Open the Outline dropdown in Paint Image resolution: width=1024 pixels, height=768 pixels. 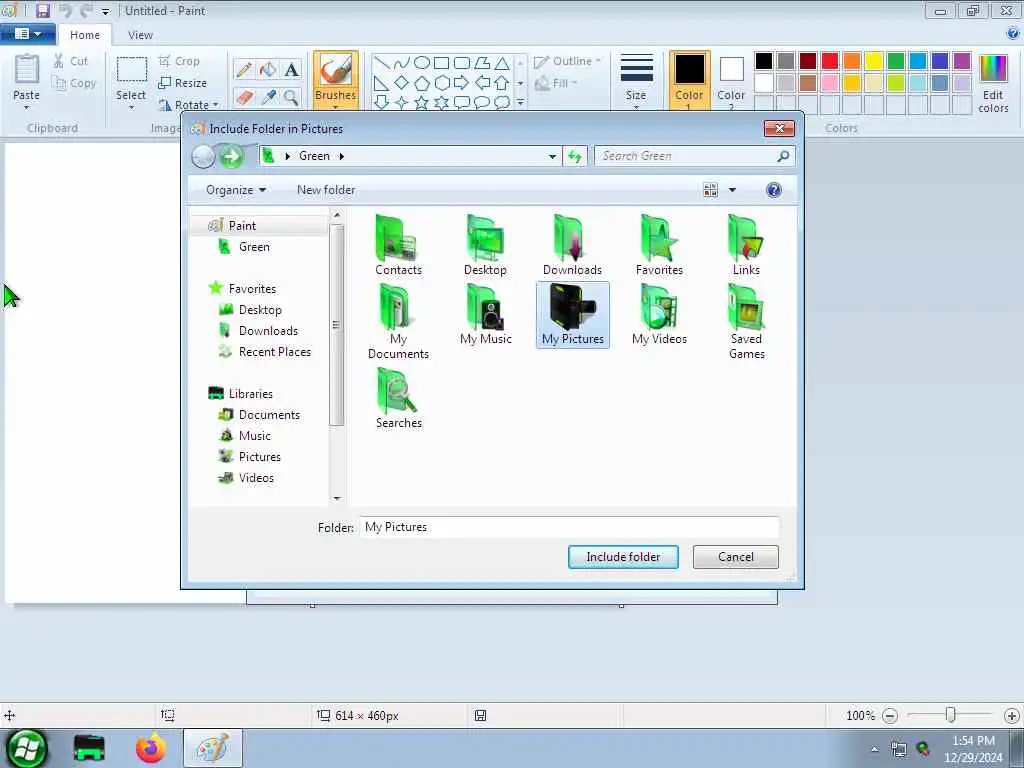567,61
